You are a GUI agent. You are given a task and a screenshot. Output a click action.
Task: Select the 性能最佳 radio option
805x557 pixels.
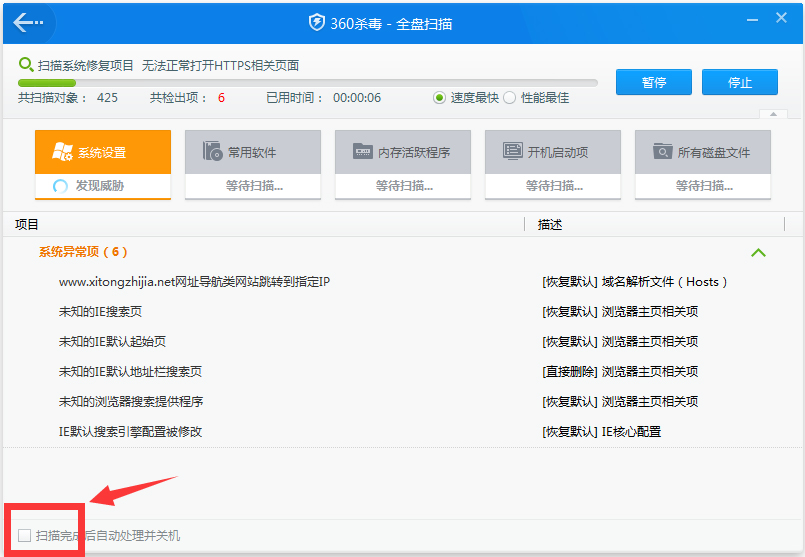pyautogui.click(x=509, y=98)
